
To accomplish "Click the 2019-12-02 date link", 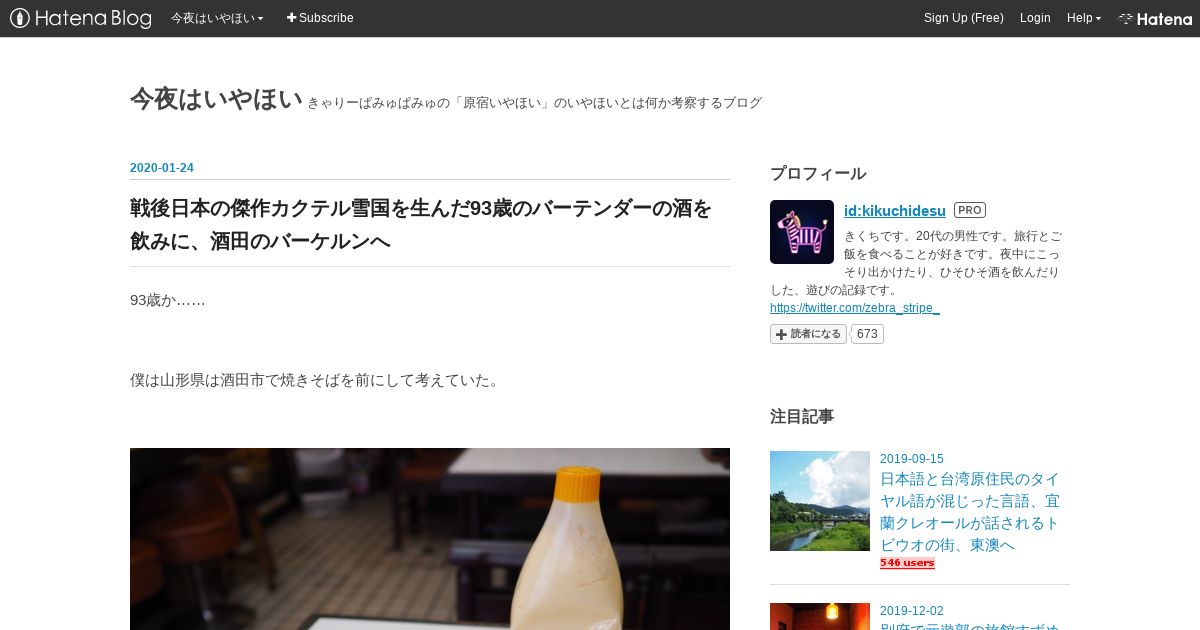I will [x=912, y=611].
